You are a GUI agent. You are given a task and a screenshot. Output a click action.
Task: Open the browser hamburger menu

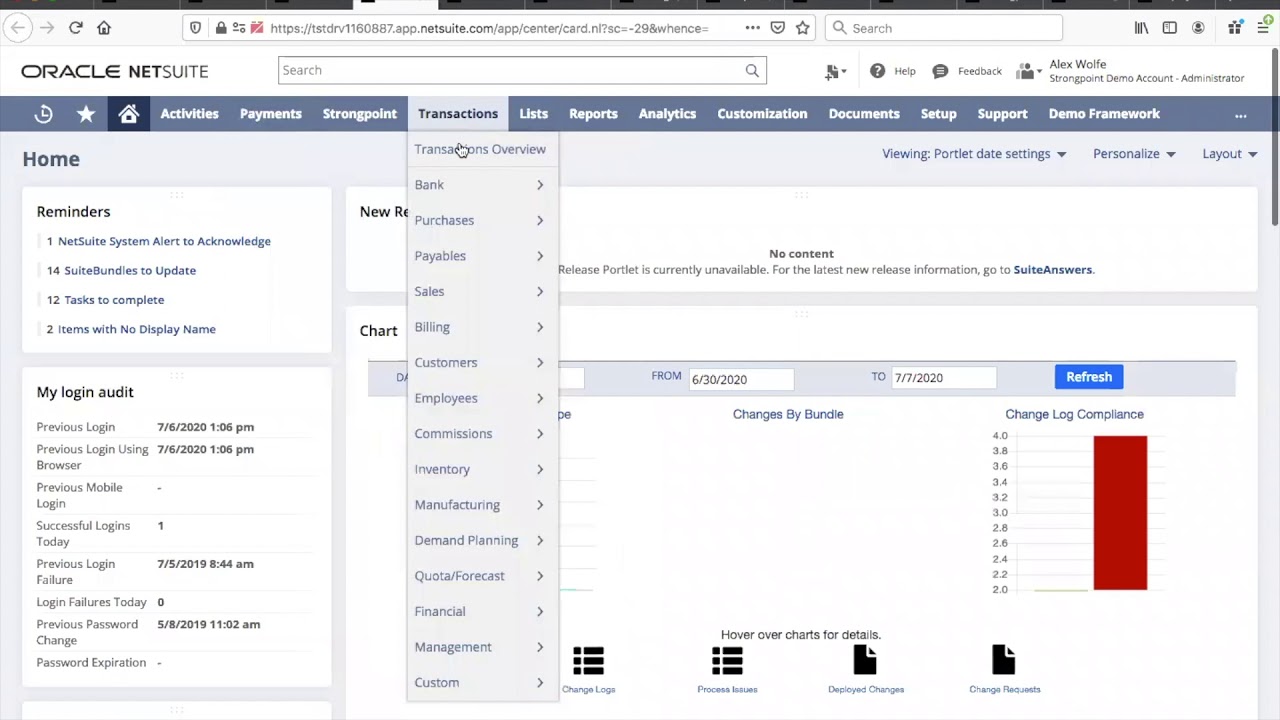coord(1262,28)
